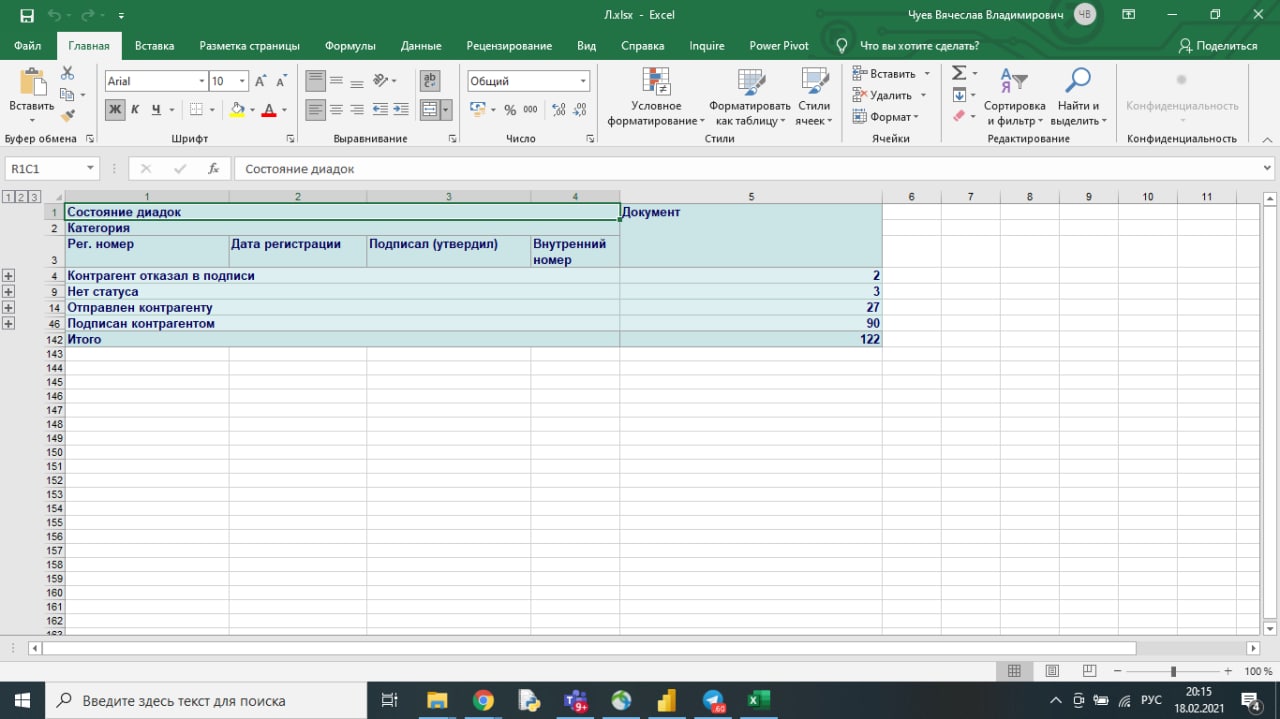Decrease font size button
This screenshot has width=1280, height=719.
[x=282, y=81]
